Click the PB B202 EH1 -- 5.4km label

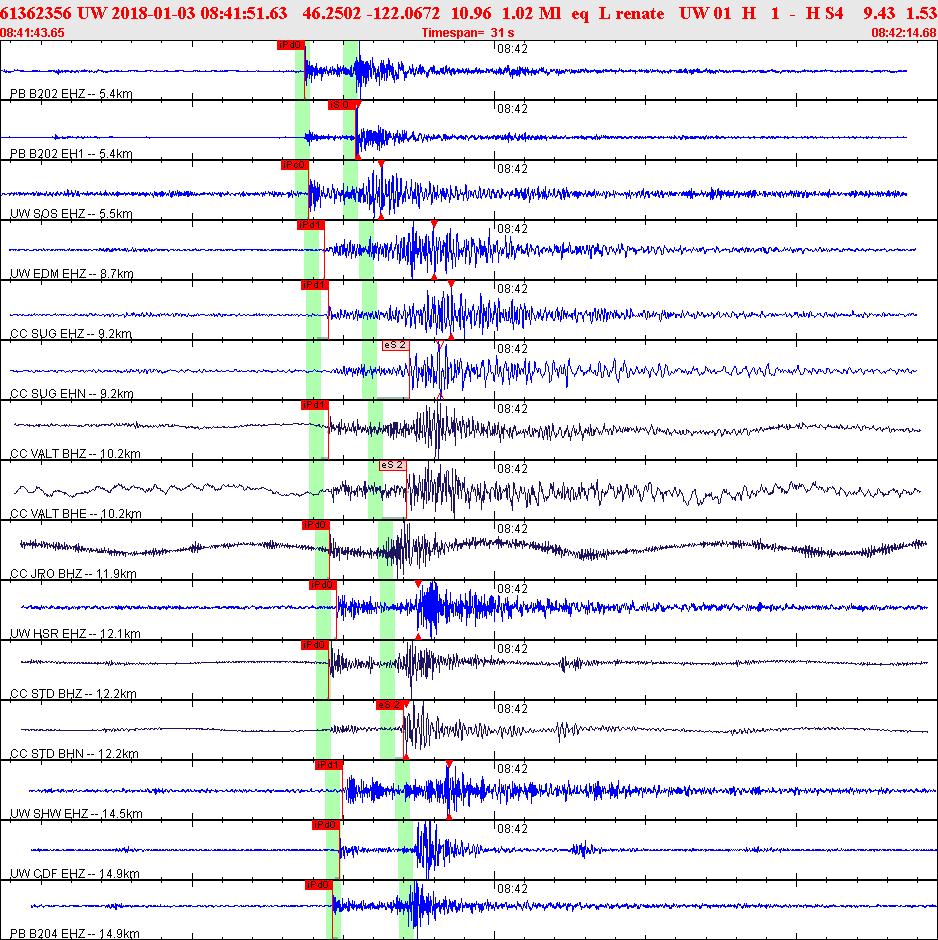71,153
